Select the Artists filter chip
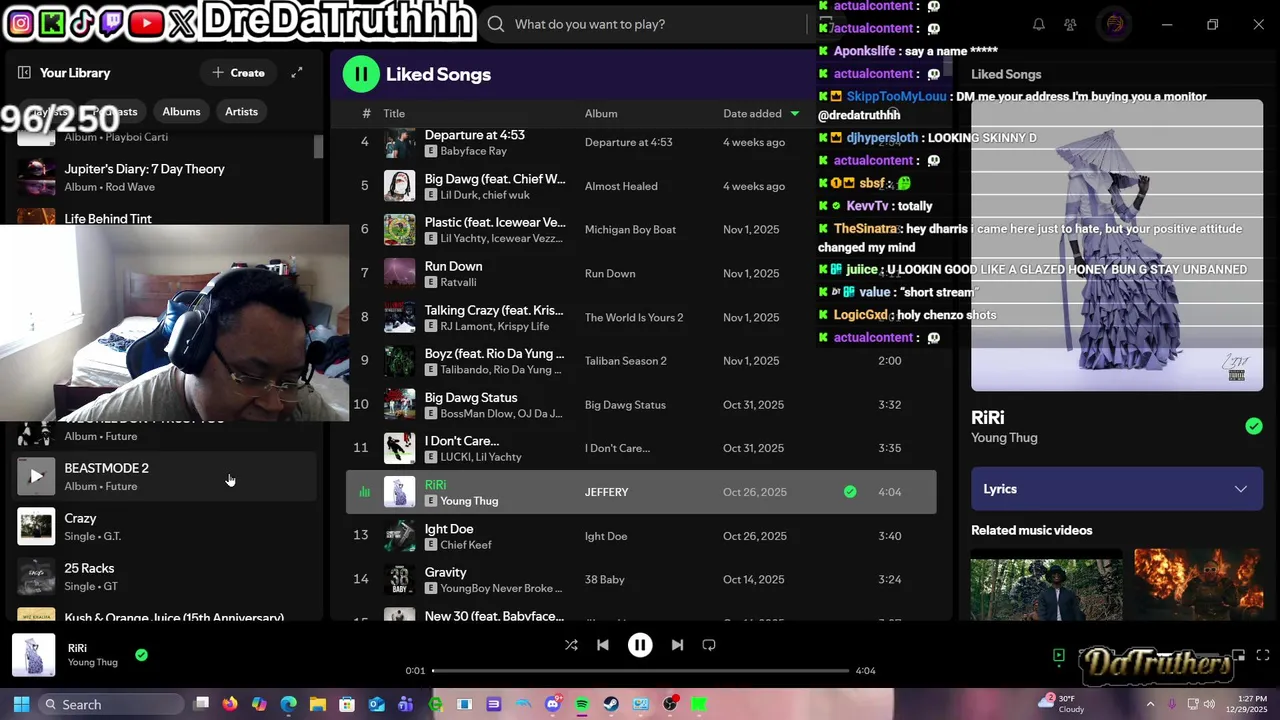Screen dimensions: 1280x720 point(241,111)
